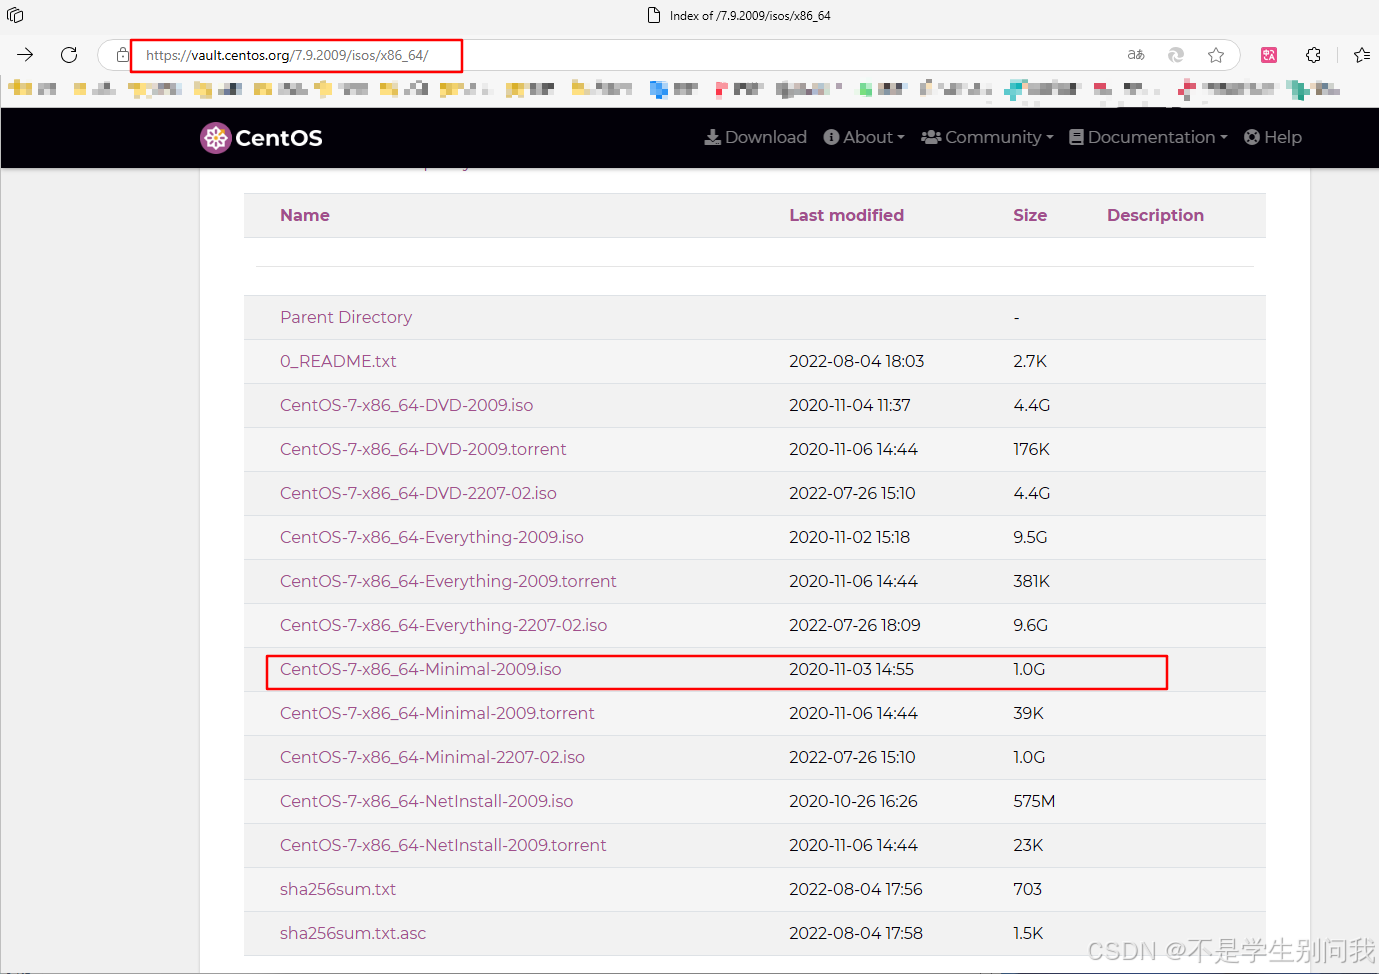
Task: Sort the listing by Size column
Action: click(x=1030, y=215)
